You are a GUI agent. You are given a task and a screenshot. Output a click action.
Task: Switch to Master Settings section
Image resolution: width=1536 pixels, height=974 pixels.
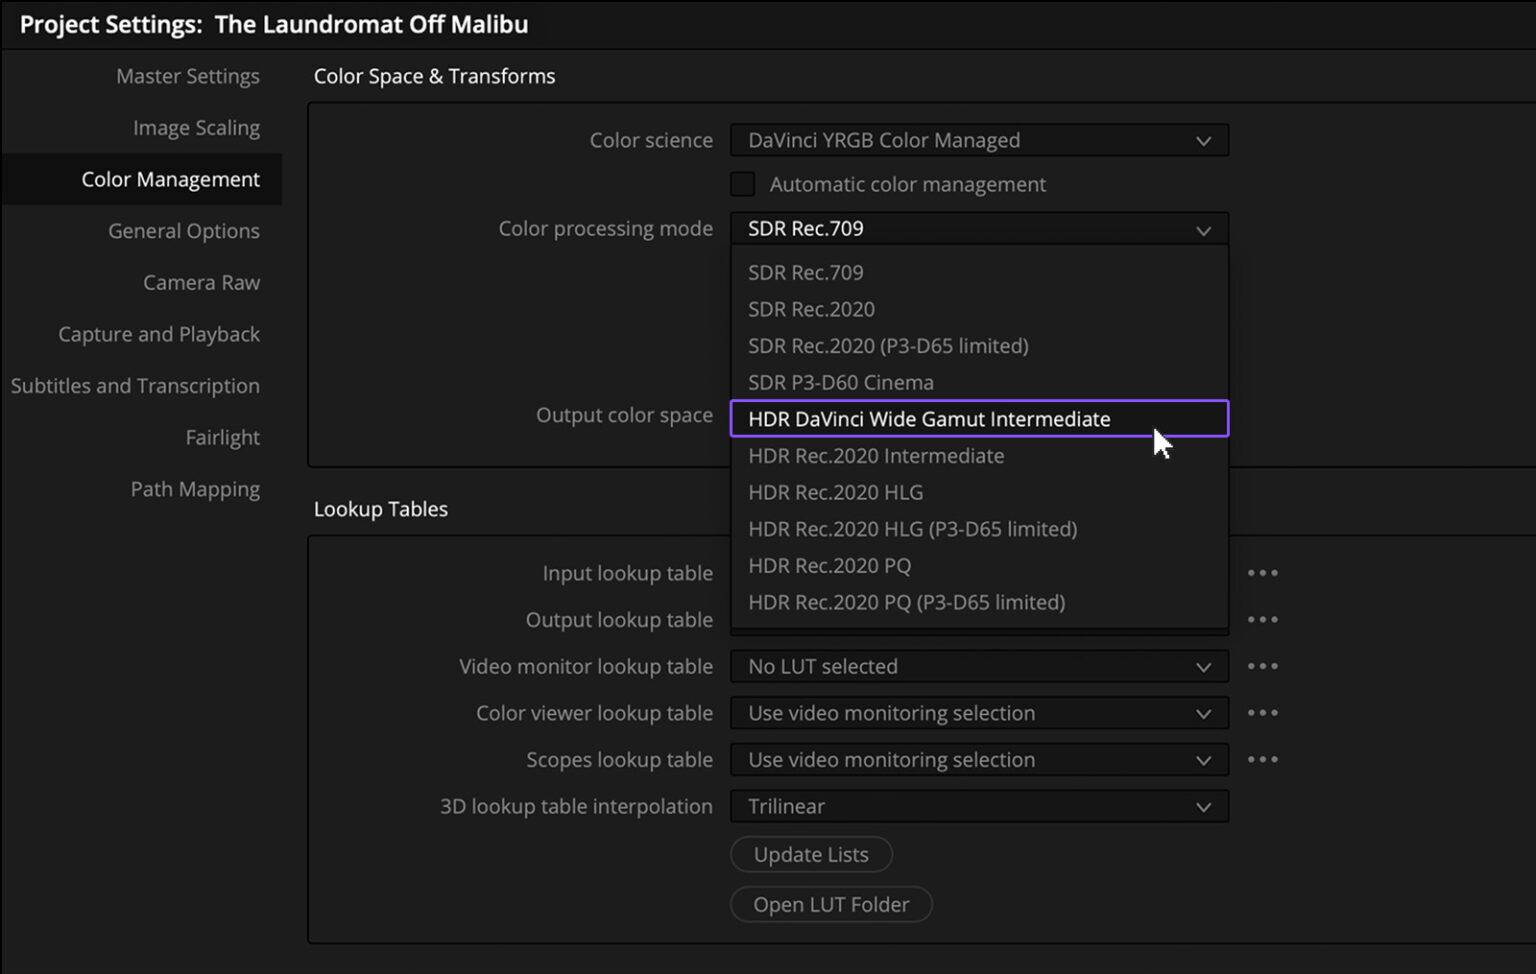(188, 75)
